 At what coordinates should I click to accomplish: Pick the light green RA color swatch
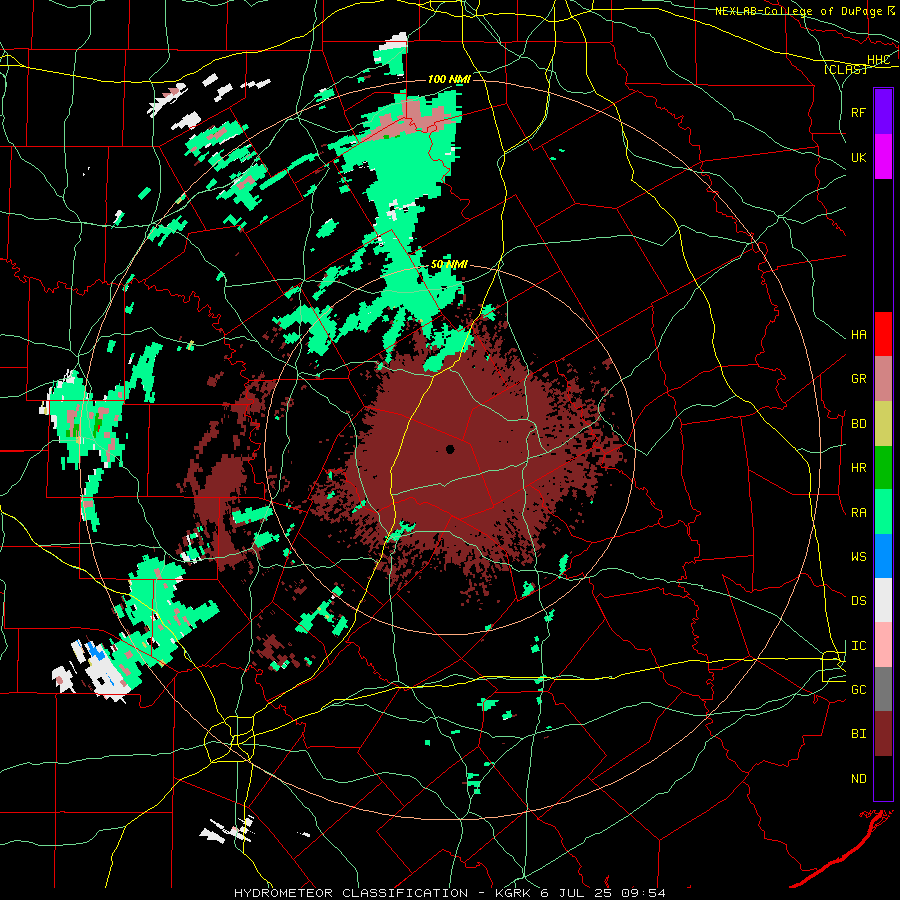883,512
